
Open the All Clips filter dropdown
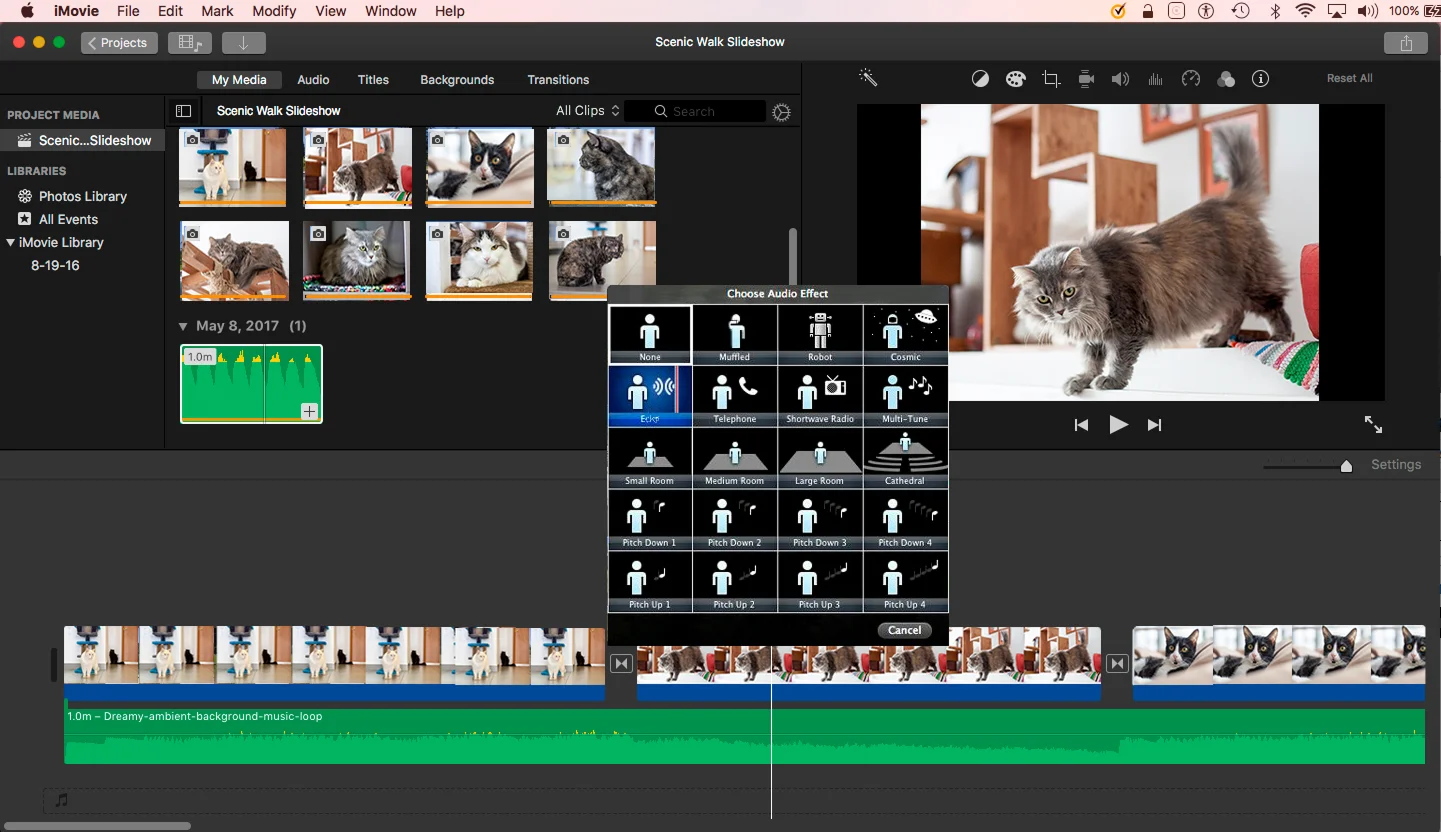point(588,111)
